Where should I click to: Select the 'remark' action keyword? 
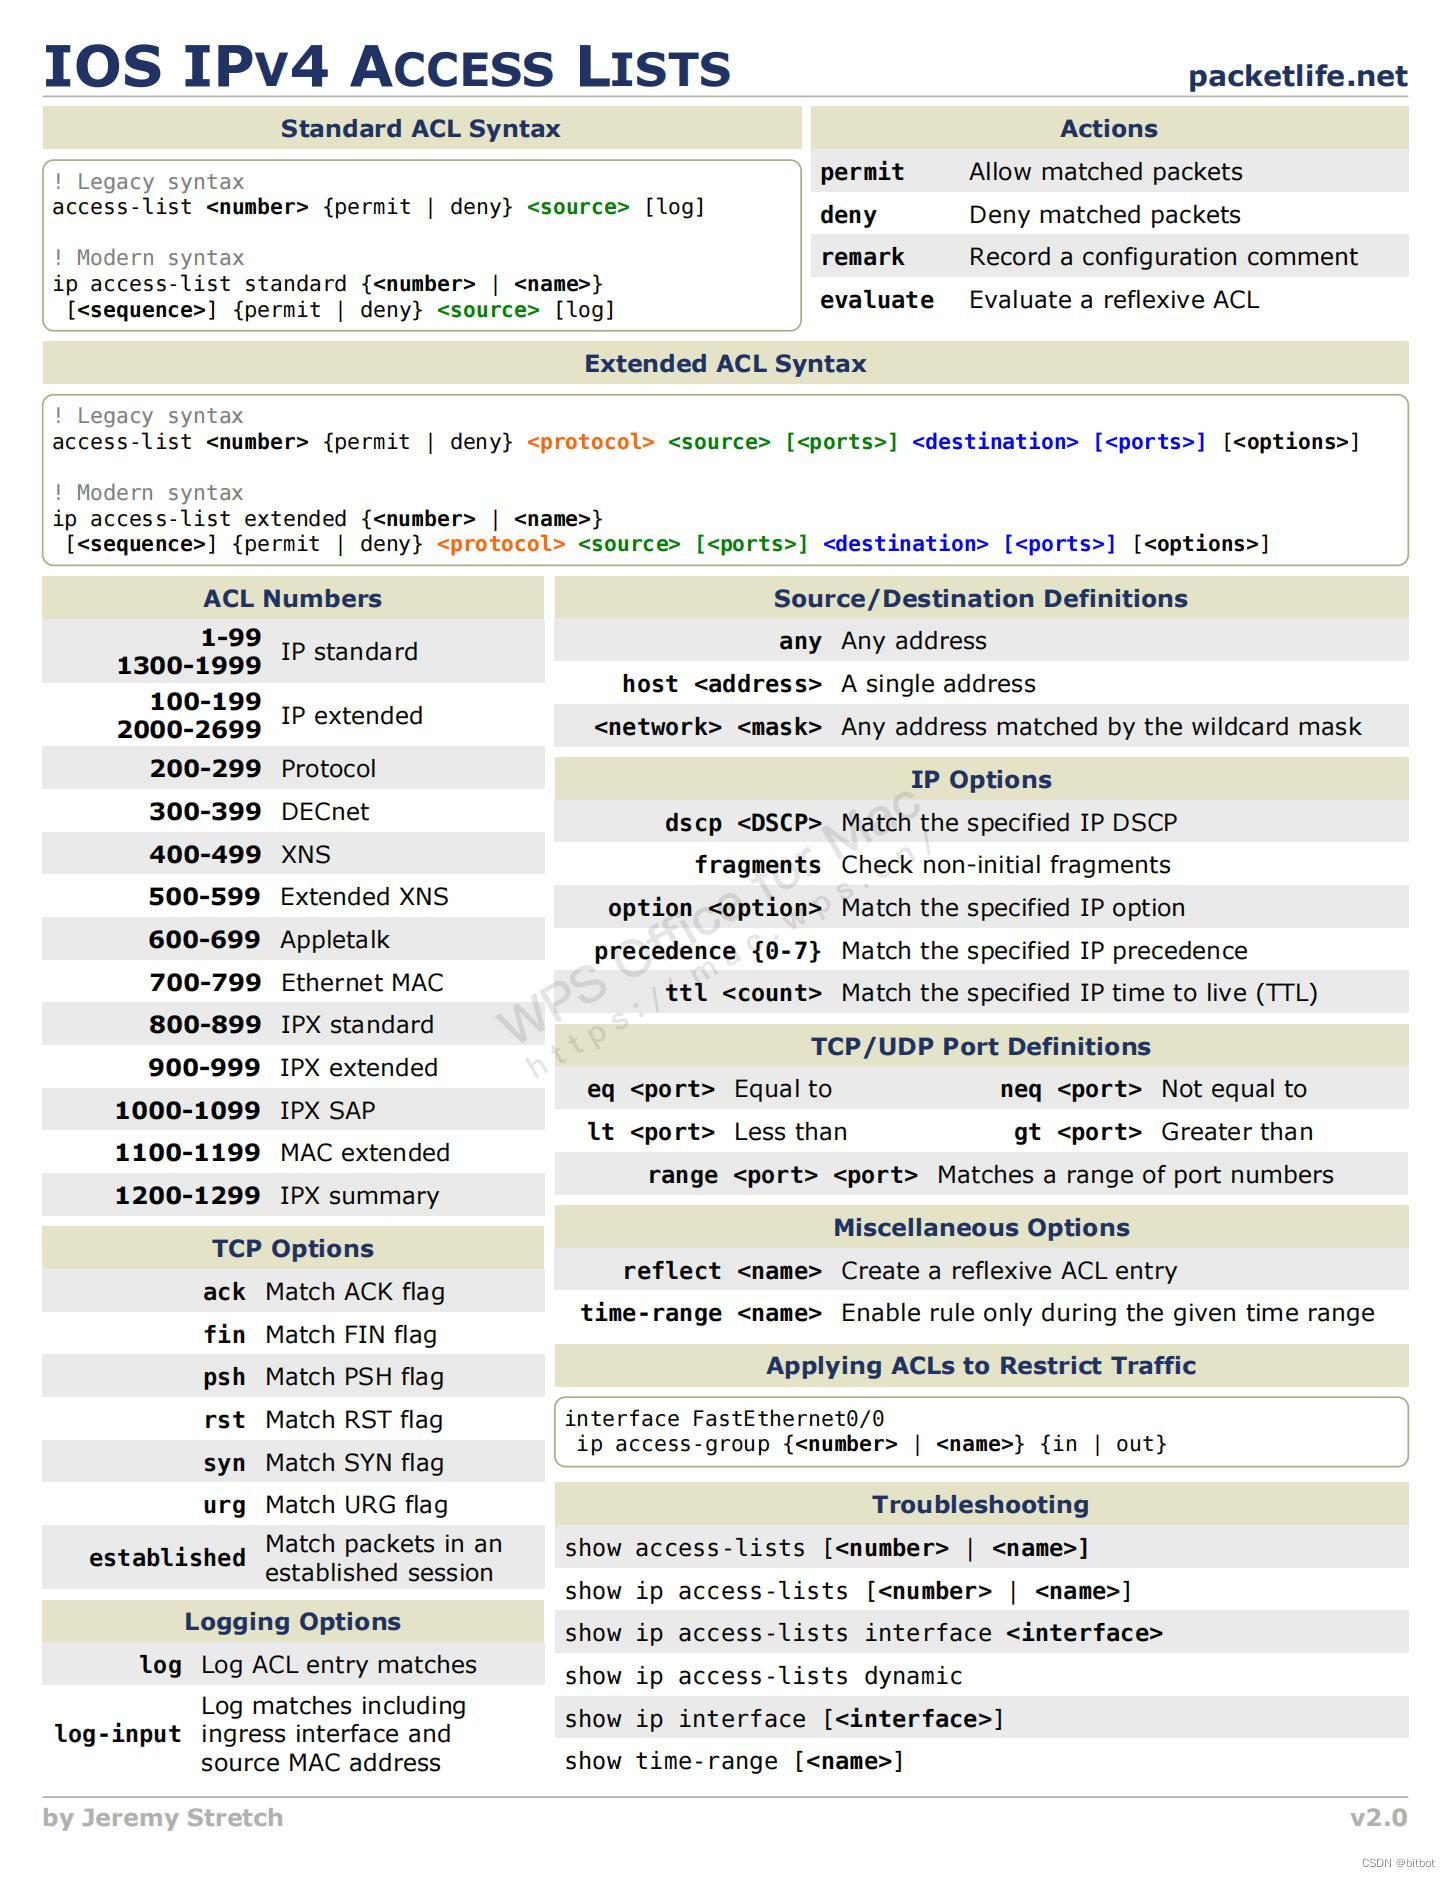coord(862,257)
